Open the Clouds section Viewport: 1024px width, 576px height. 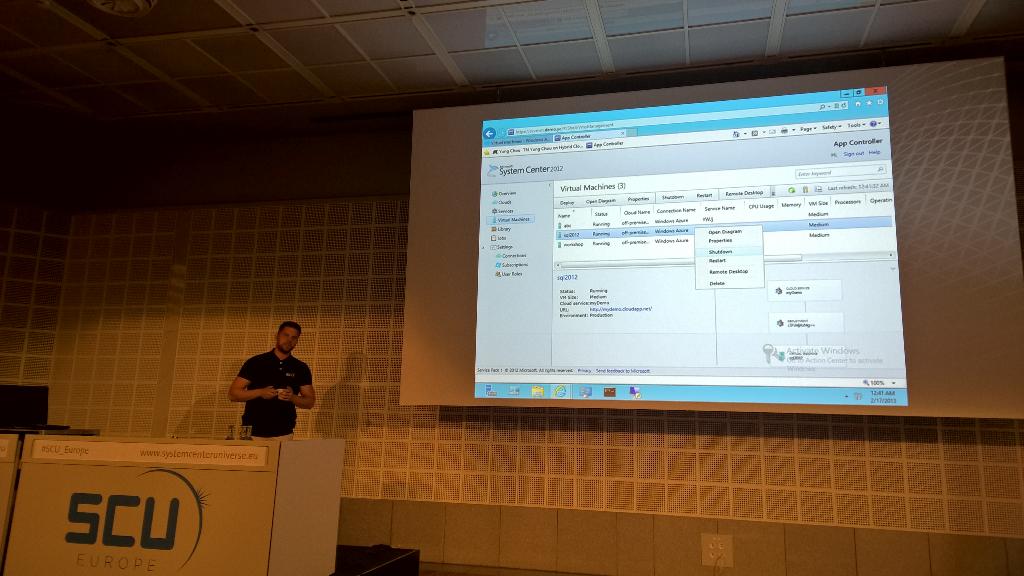click(506, 202)
